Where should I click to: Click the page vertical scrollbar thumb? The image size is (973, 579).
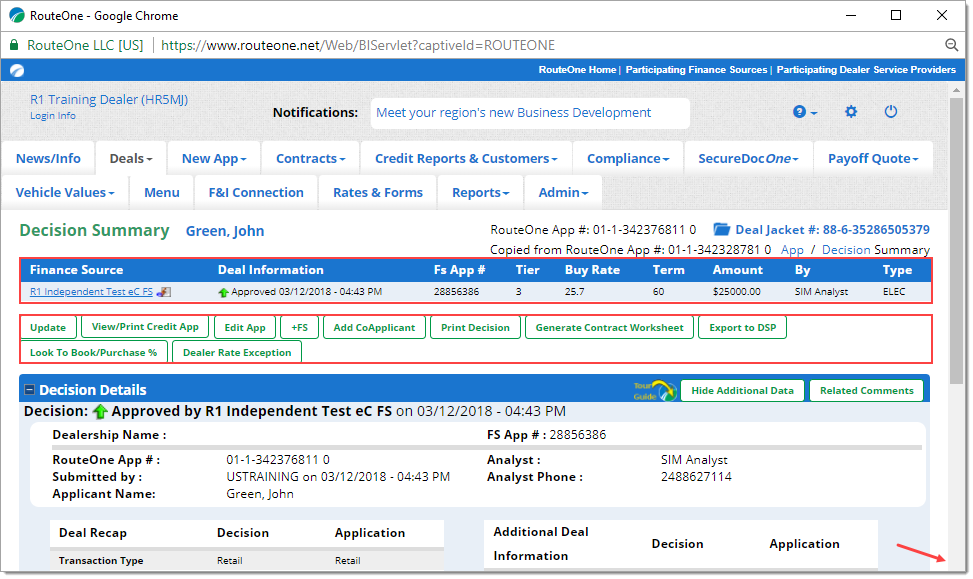point(956,242)
